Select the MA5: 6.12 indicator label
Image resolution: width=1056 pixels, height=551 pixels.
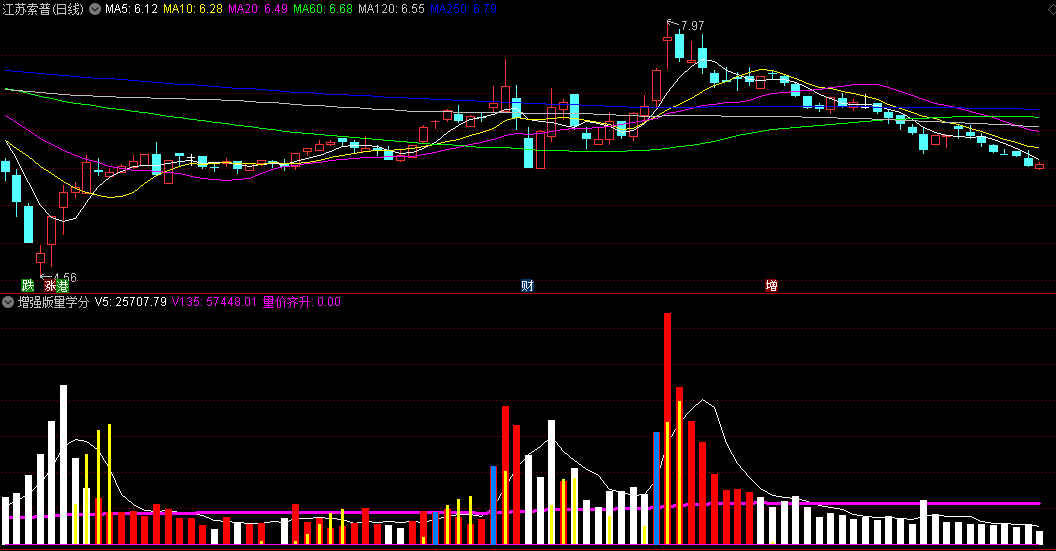click(131, 9)
